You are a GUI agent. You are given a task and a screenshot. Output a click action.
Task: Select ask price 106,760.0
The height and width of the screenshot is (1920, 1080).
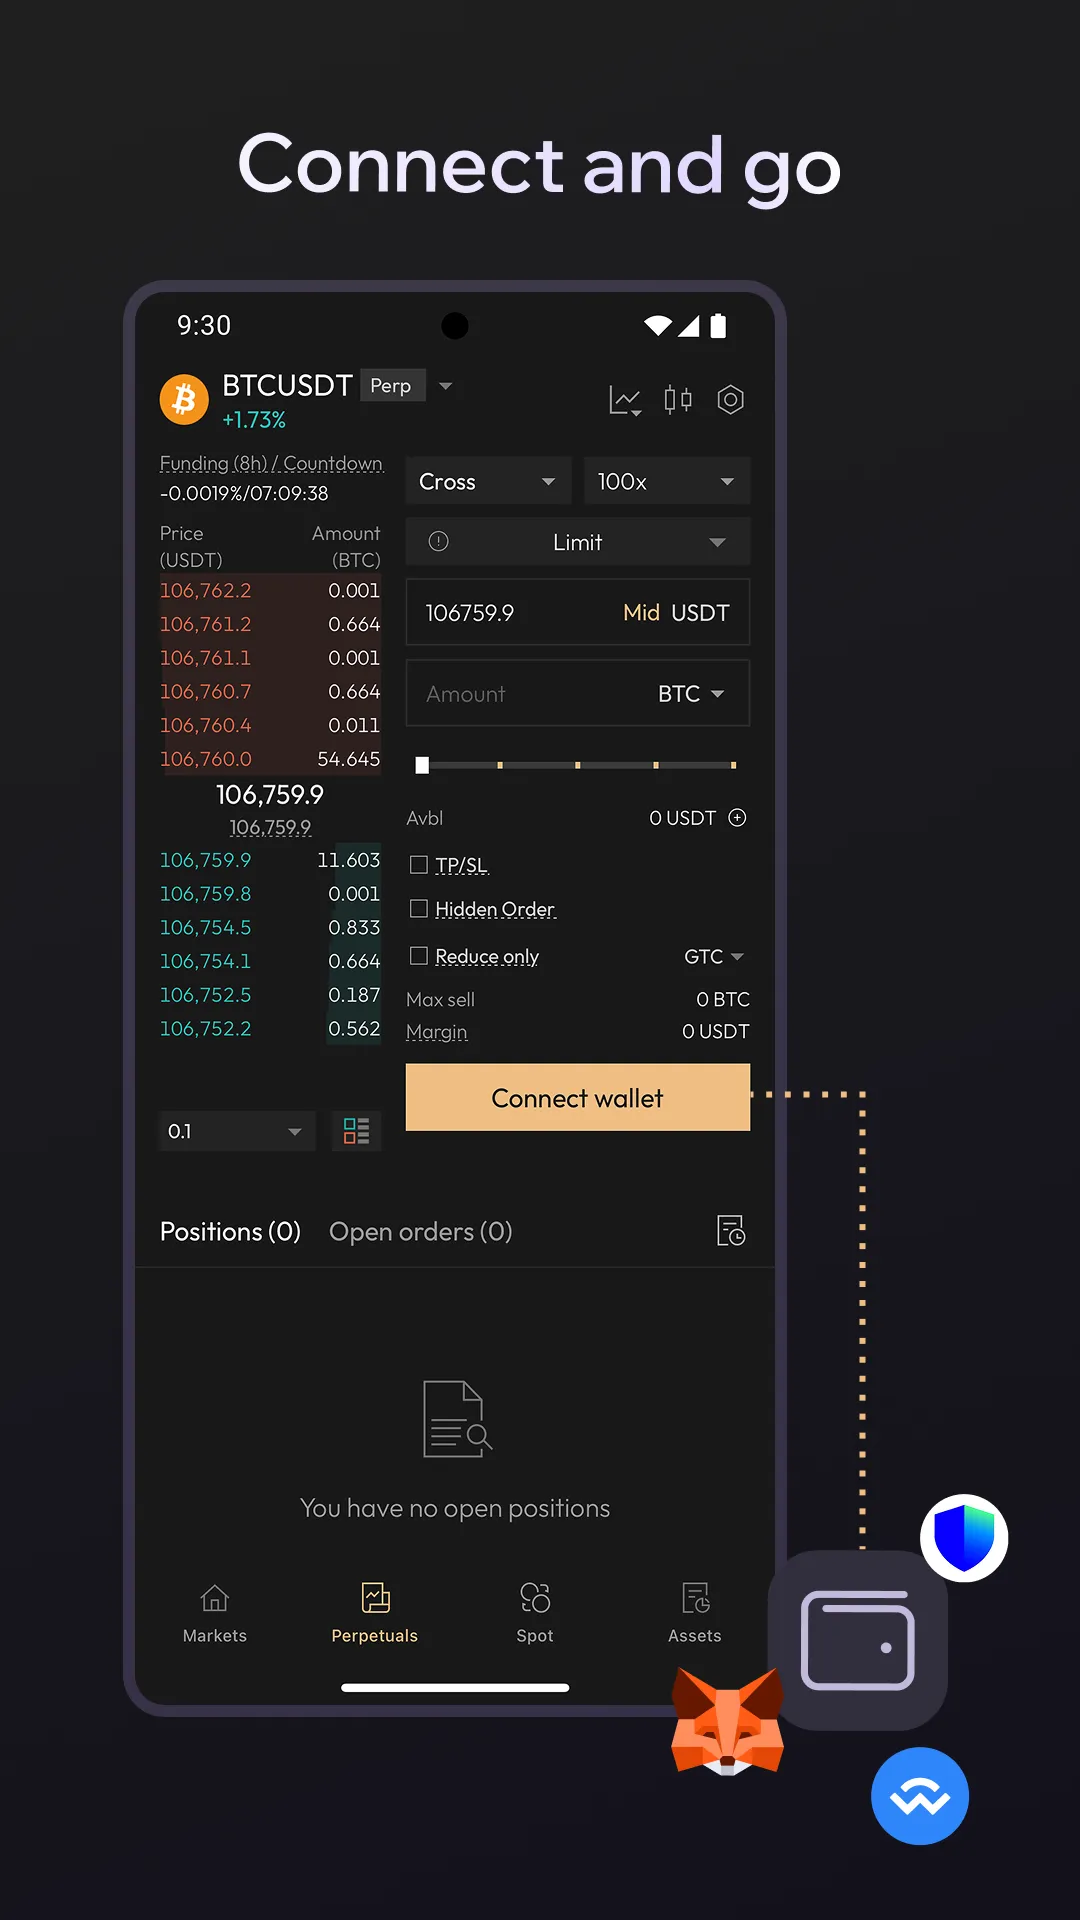pyautogui.click(x=206, y=759)
